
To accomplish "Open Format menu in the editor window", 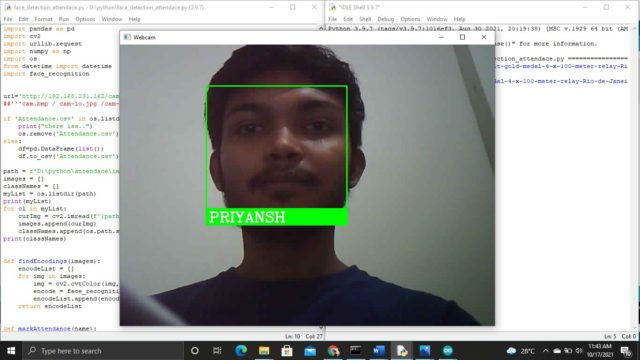I will [43, 19].
